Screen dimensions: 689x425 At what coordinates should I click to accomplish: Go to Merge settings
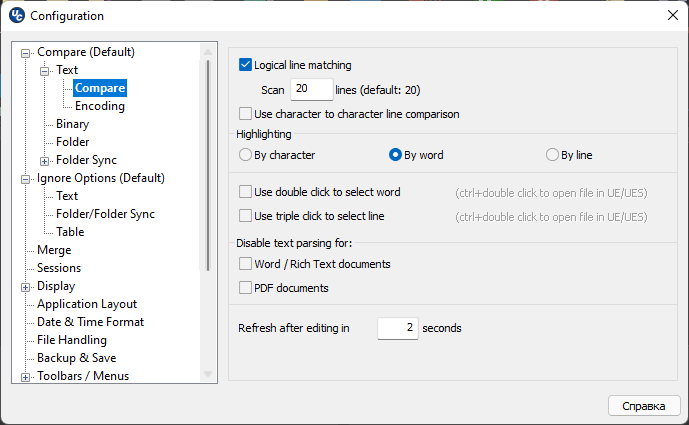(54, 250)
